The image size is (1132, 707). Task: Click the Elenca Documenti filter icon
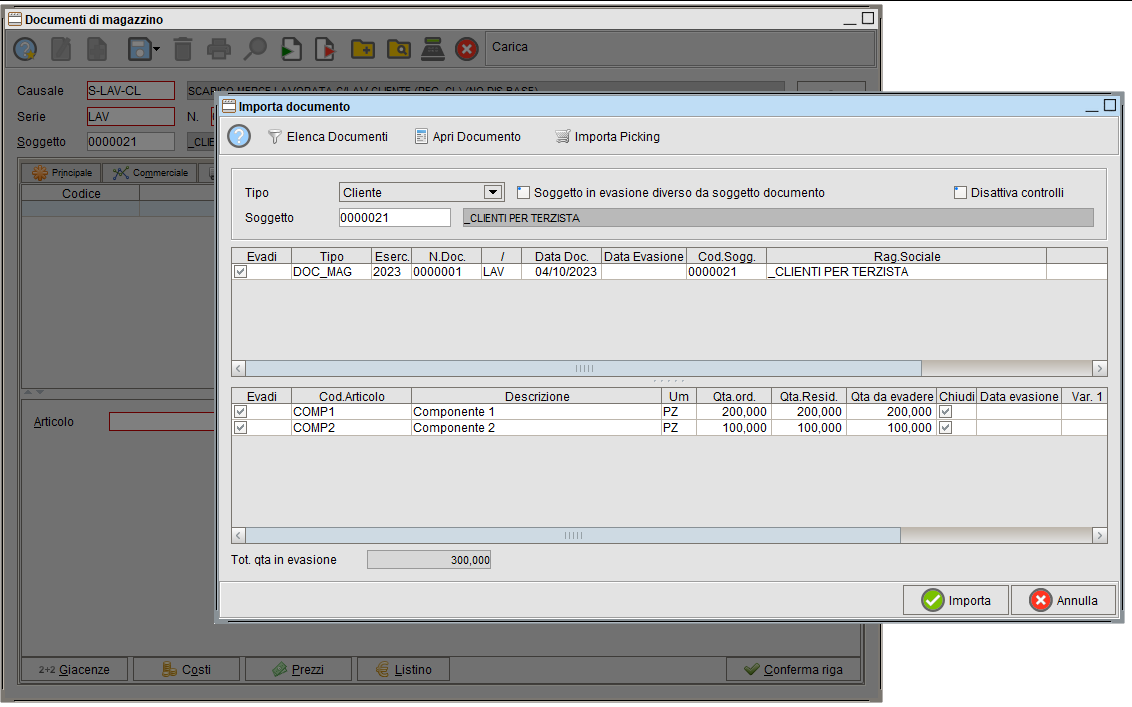(275, 137)
